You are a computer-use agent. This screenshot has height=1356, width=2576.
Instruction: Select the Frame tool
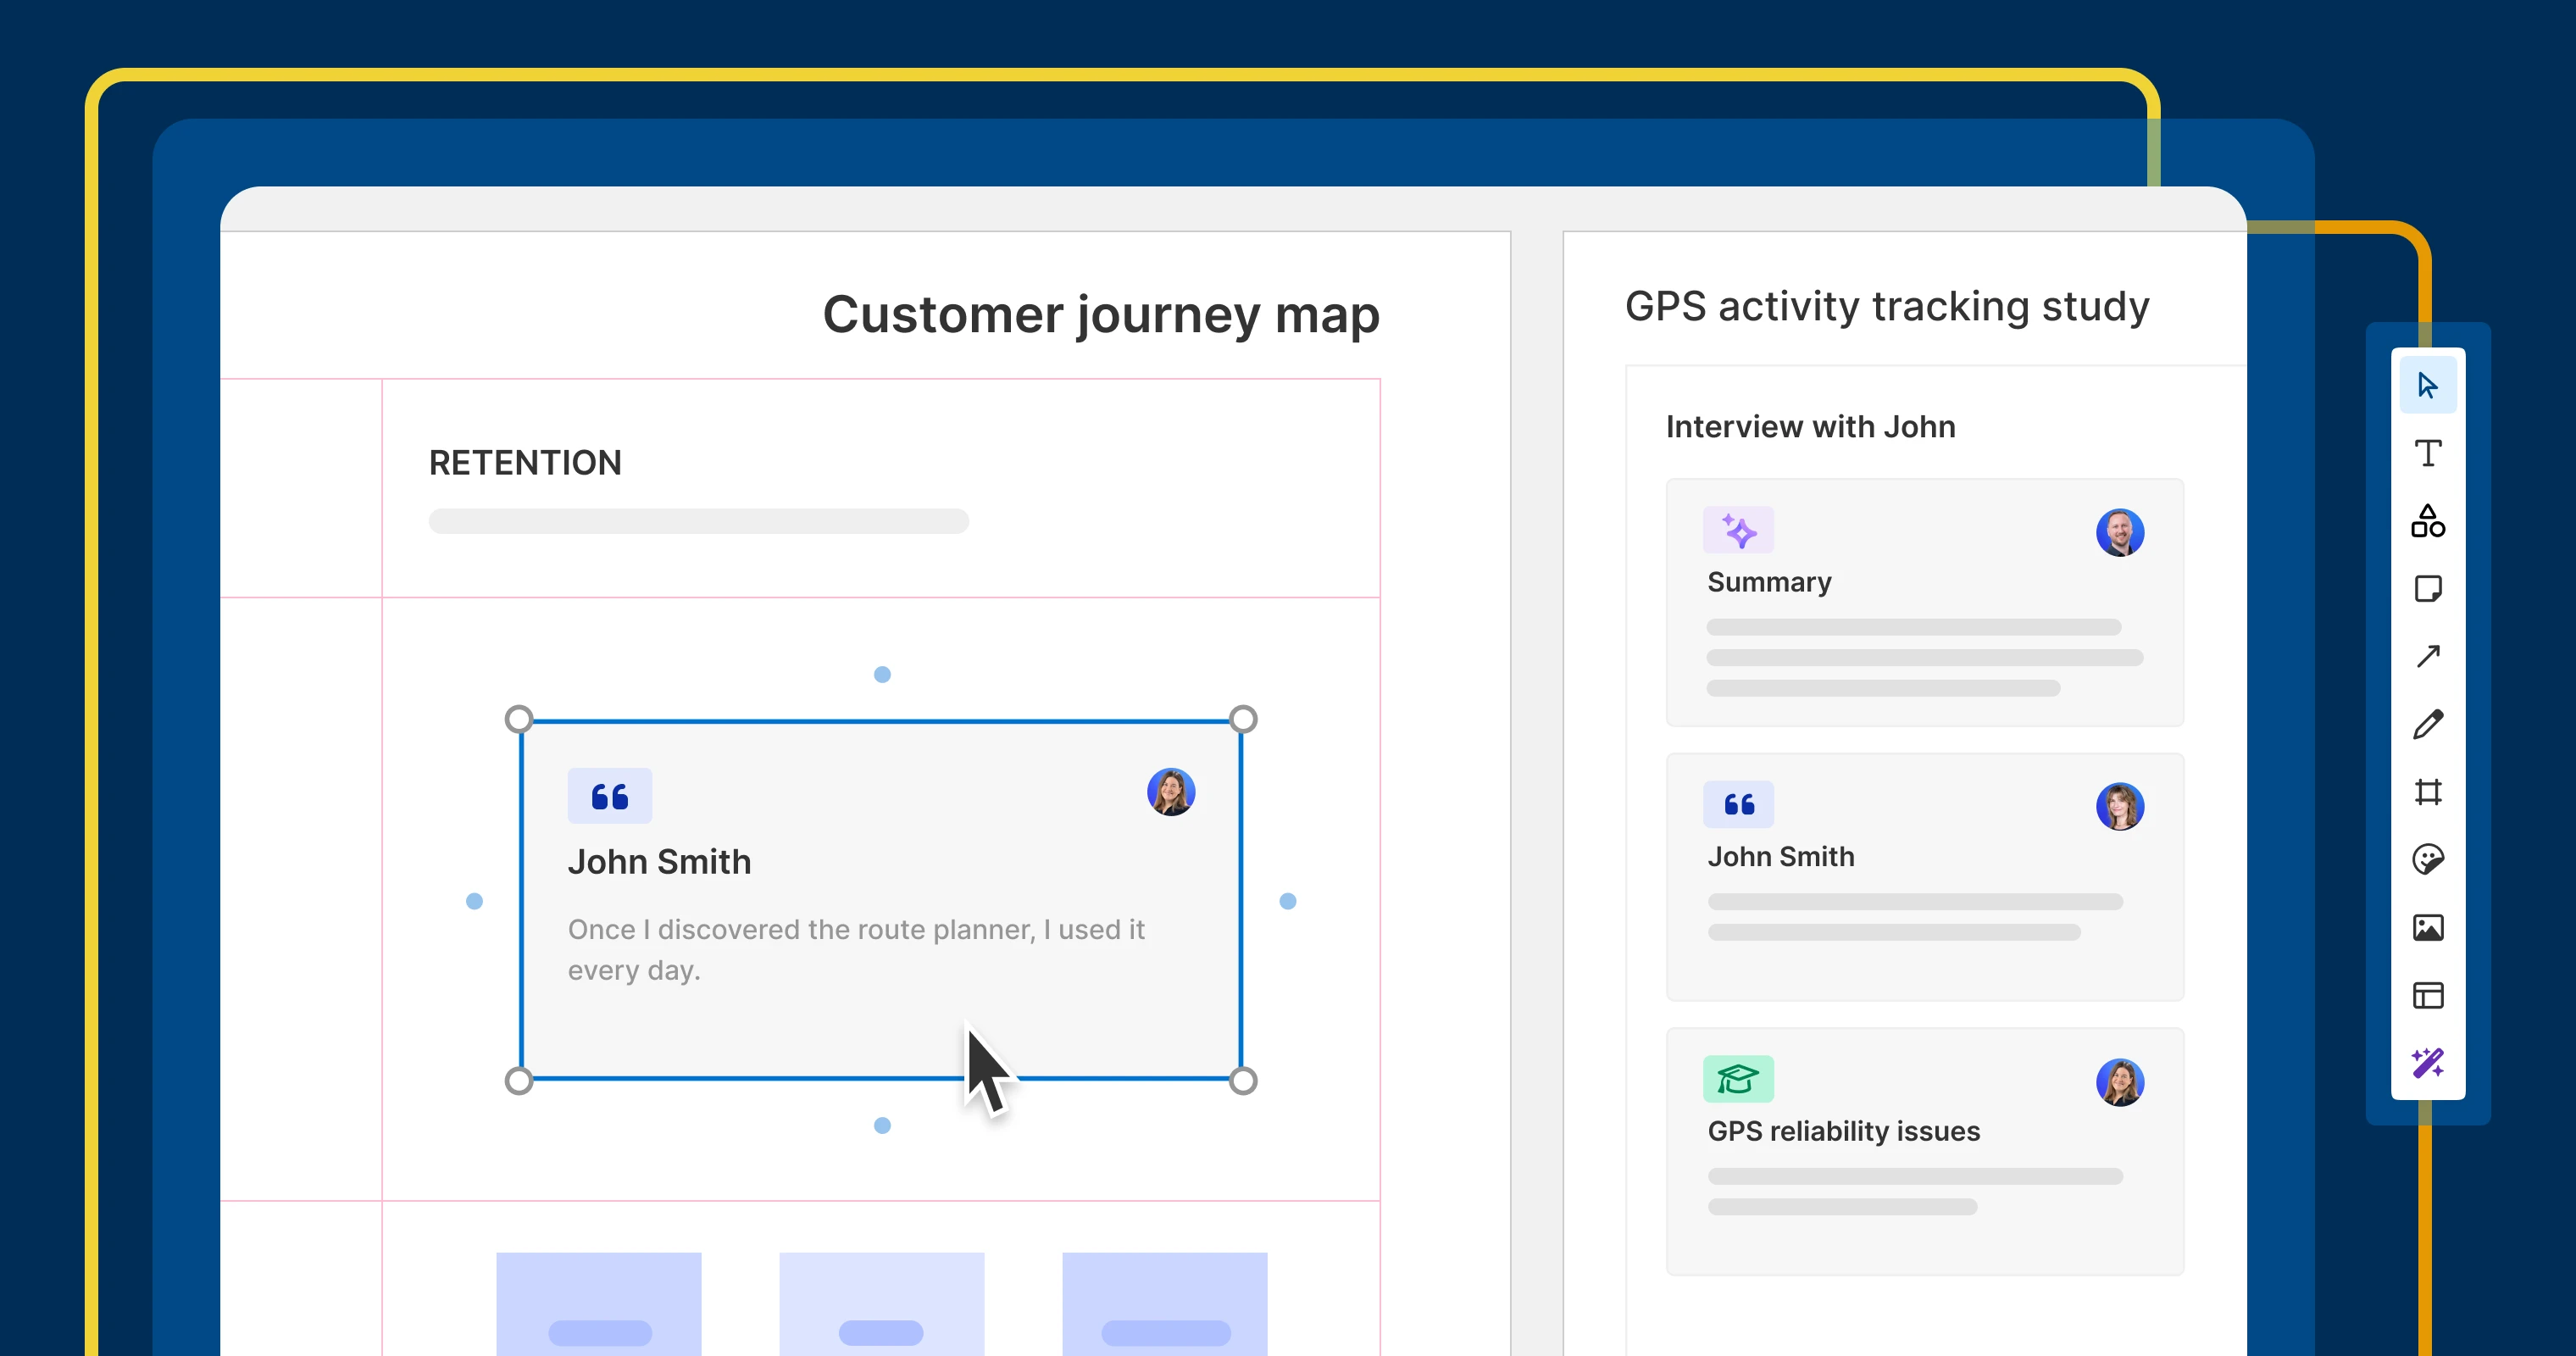(2427, 792)
